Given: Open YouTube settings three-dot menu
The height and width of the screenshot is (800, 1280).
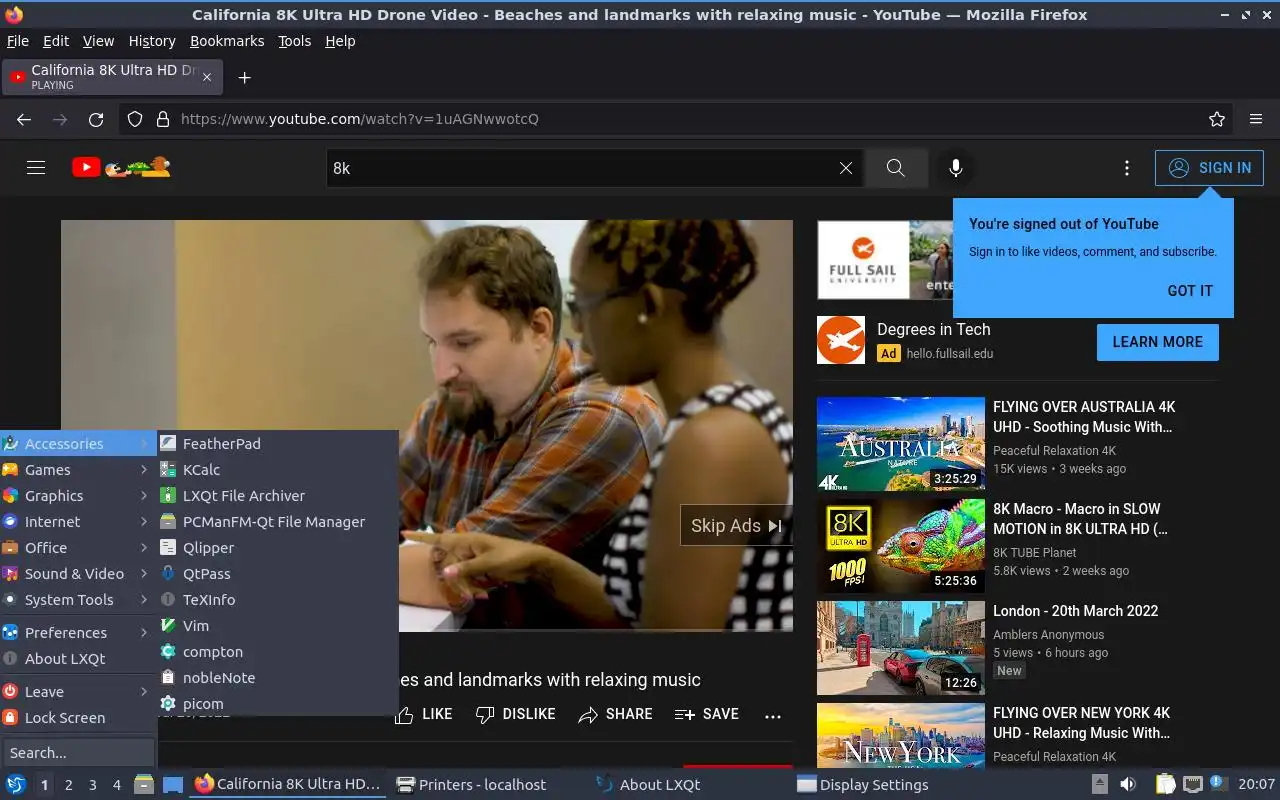Looking at the screenshot, I should [x=1127, y=168].
